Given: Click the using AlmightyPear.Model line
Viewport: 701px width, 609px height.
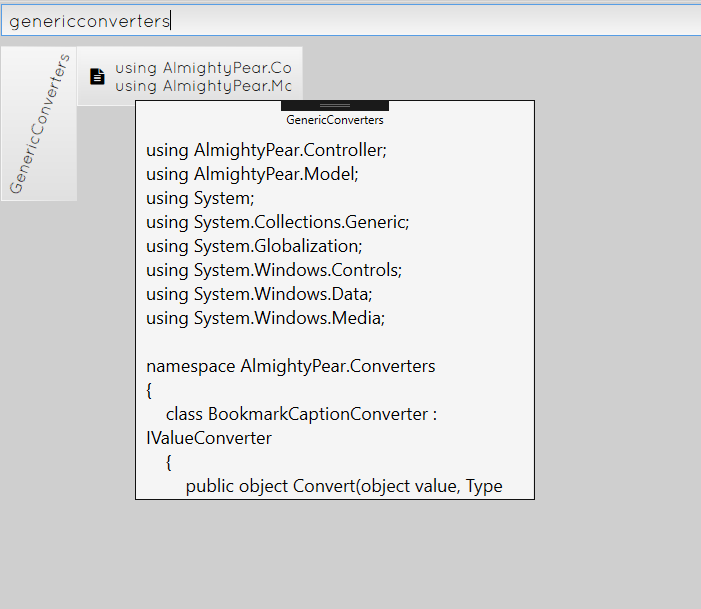Looking at the screenshot, I should point(252,174).
